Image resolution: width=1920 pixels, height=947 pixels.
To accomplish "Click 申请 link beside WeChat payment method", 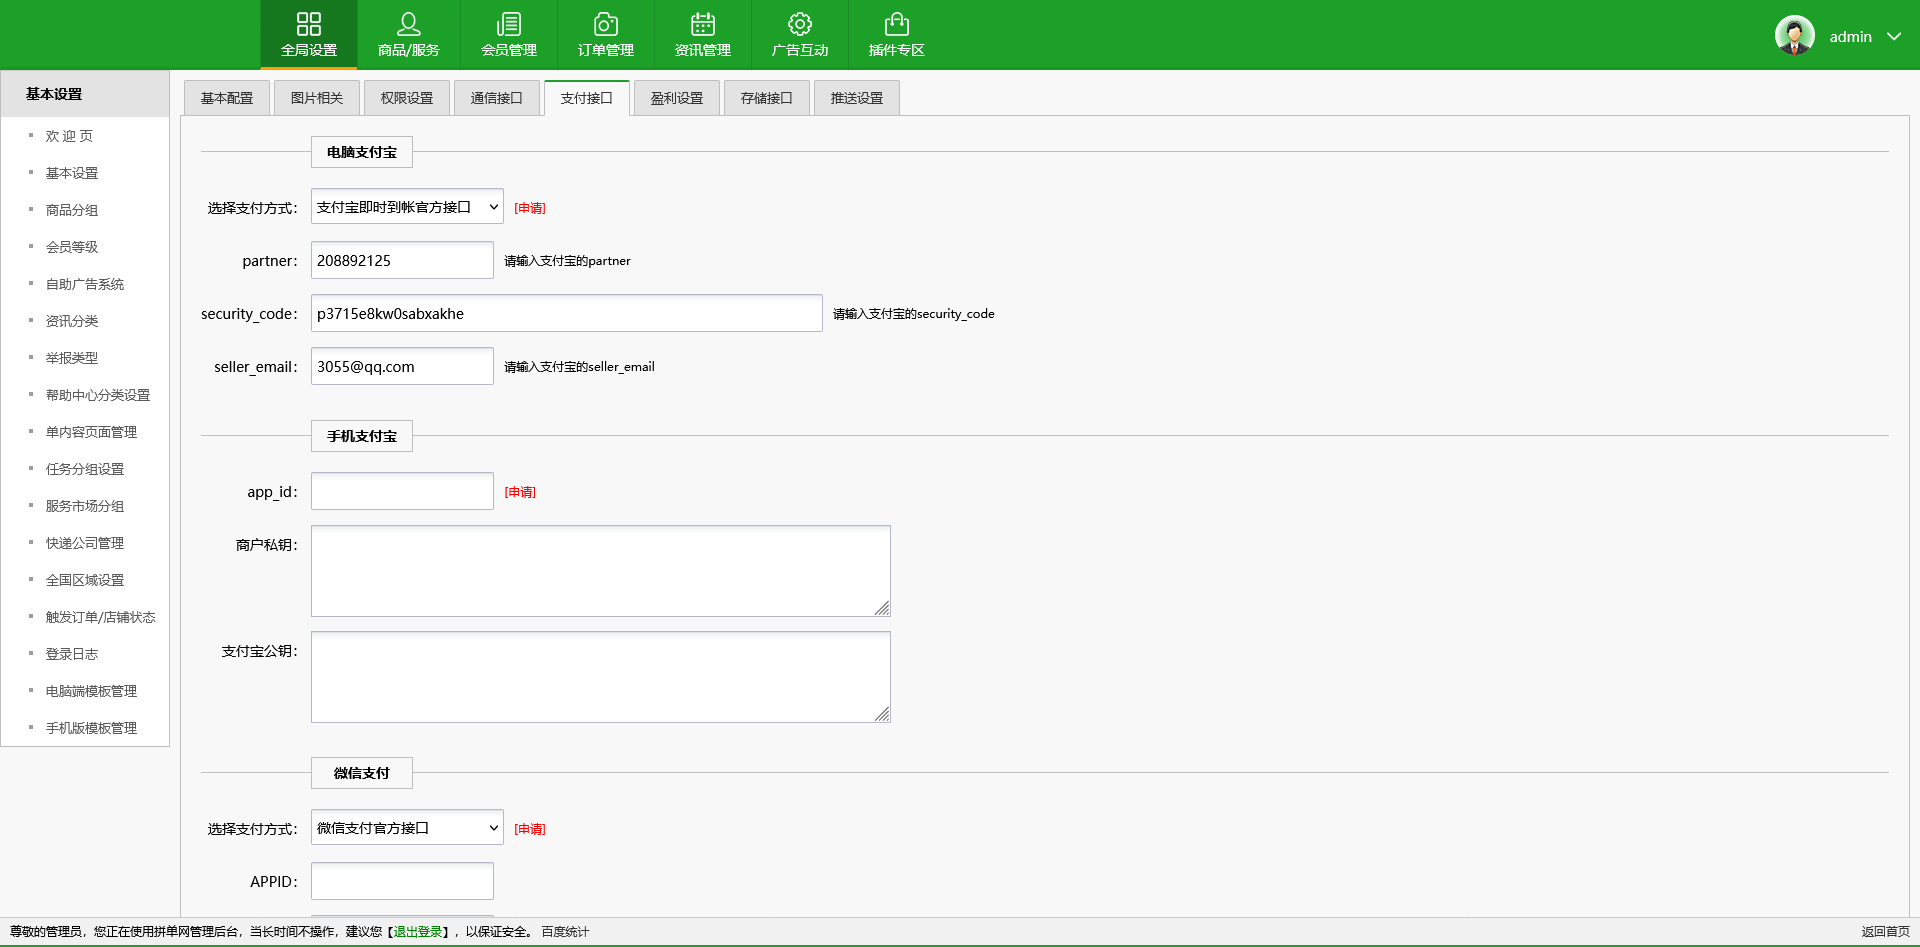I will [x=530, y=829].
